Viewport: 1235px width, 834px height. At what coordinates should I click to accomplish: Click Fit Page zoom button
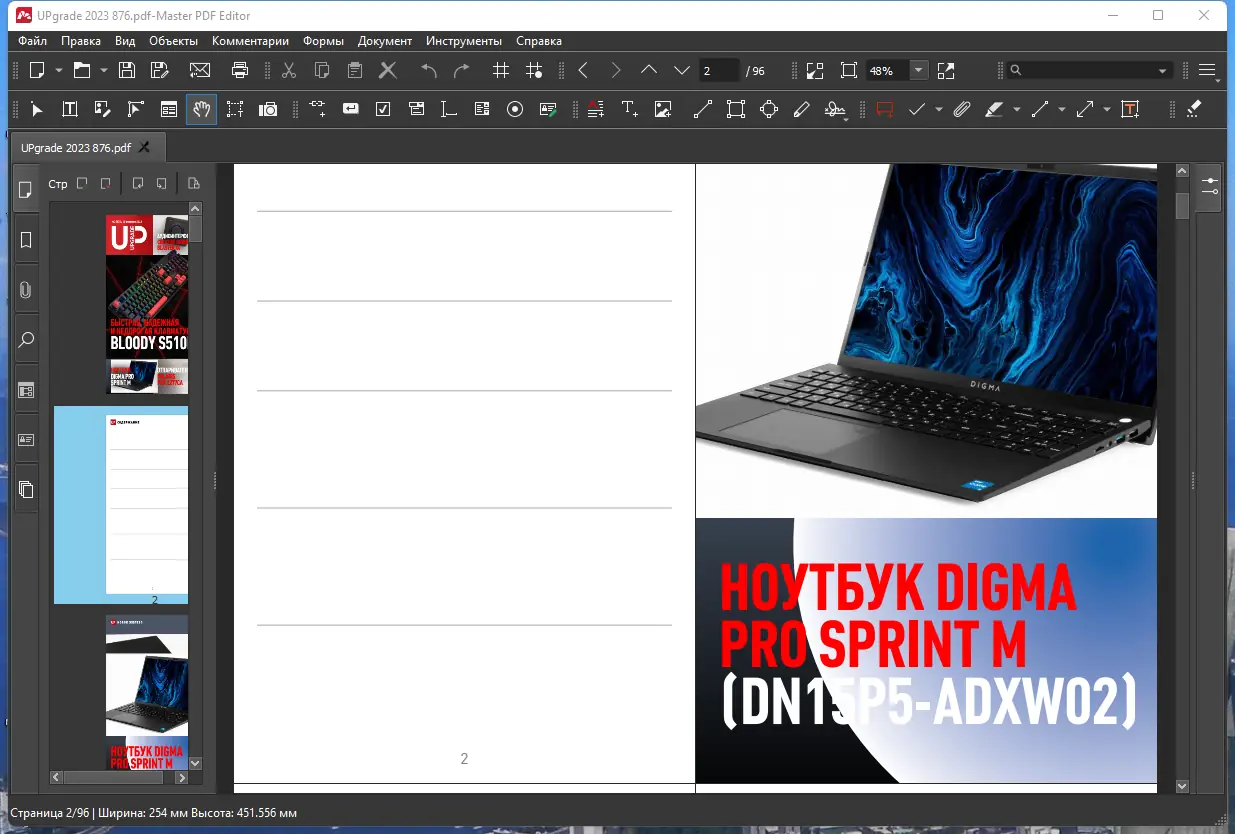[x=849, y=70]
